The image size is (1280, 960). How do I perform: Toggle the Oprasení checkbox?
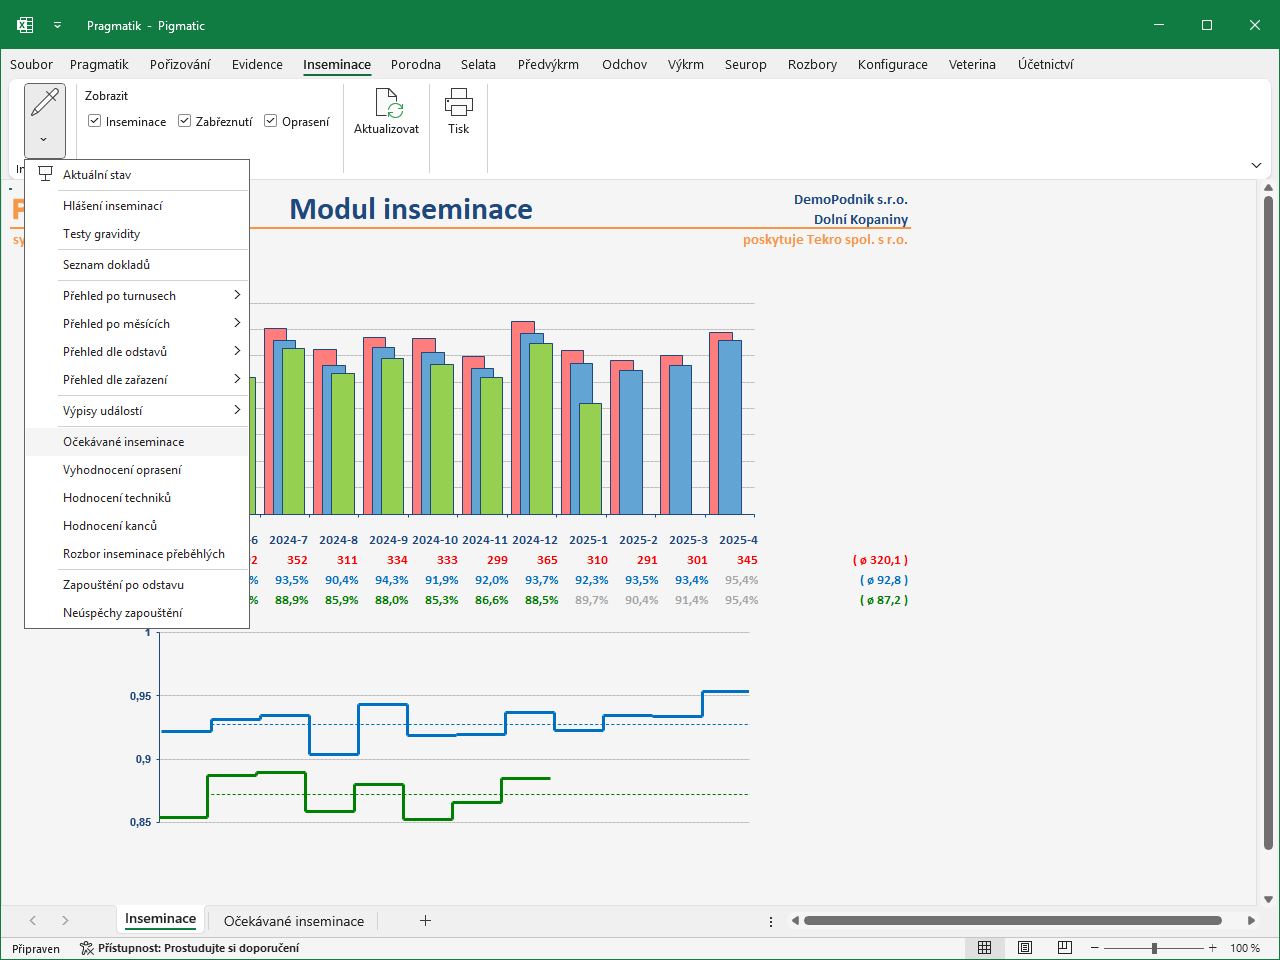coord(271,121)
